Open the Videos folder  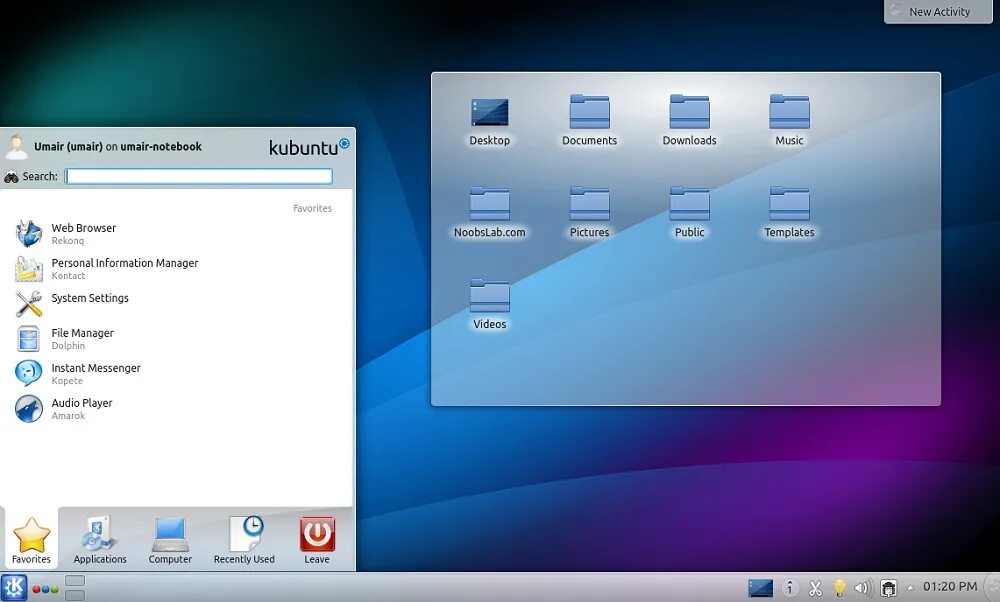[x=490, y=305]
